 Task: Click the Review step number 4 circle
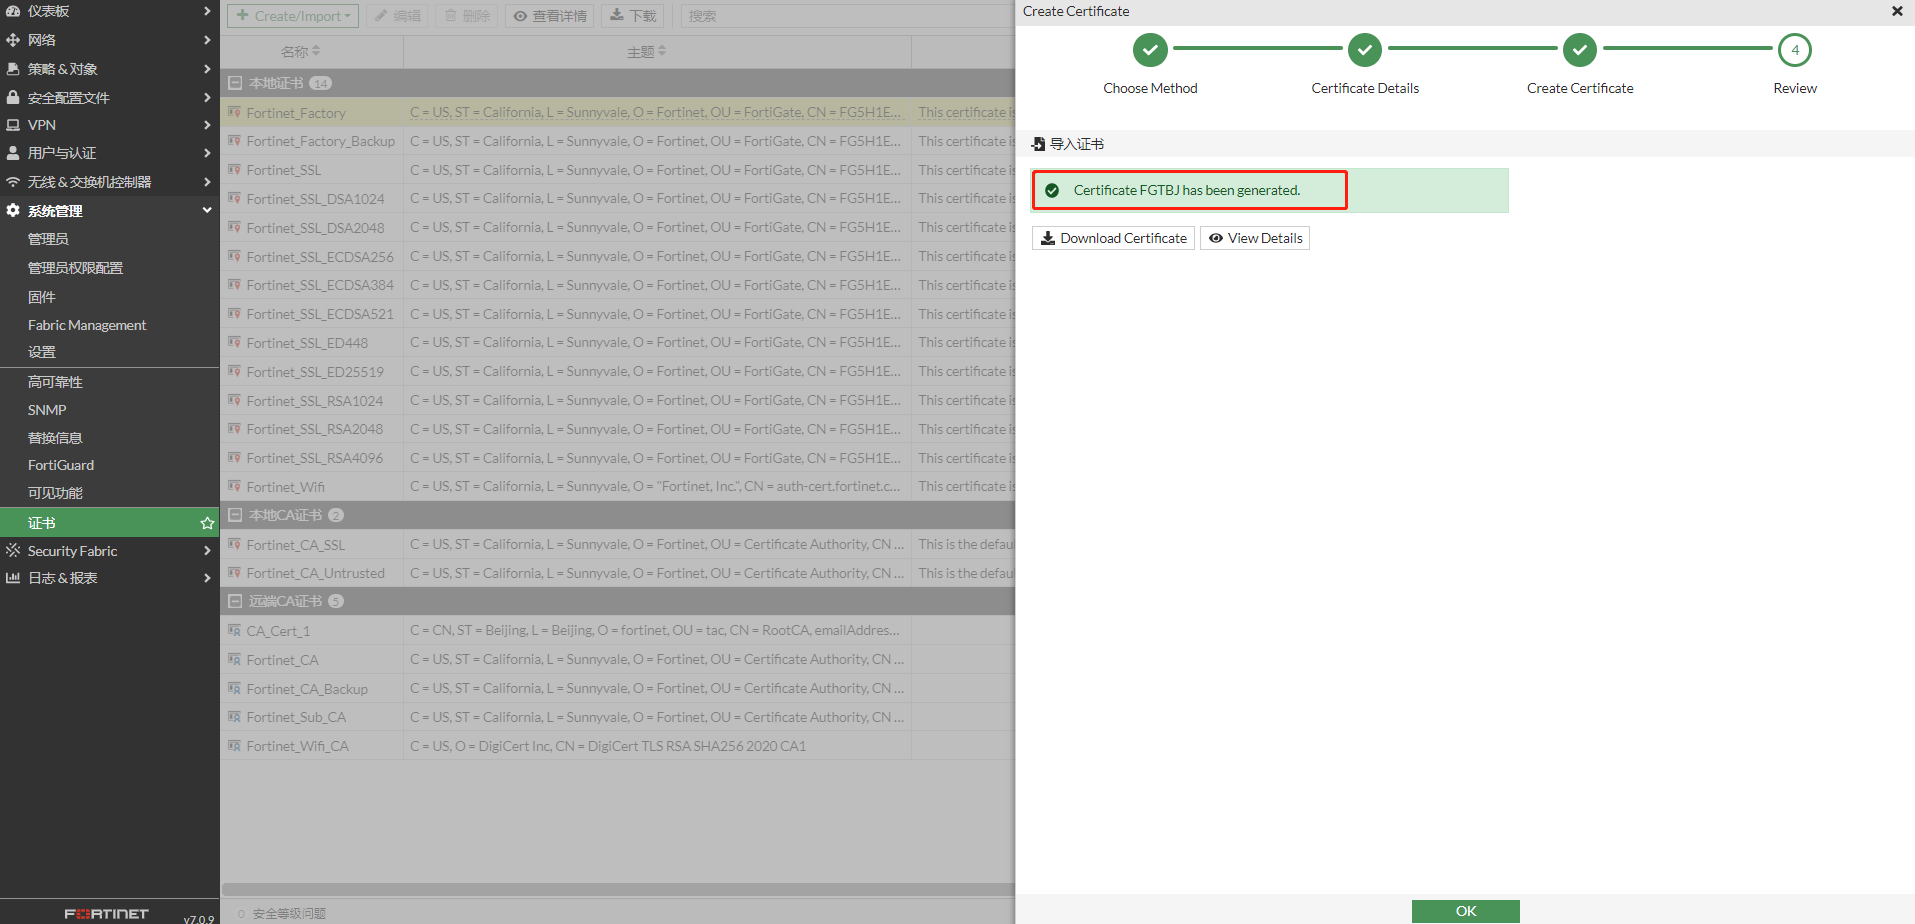(x=1795, y=49)
